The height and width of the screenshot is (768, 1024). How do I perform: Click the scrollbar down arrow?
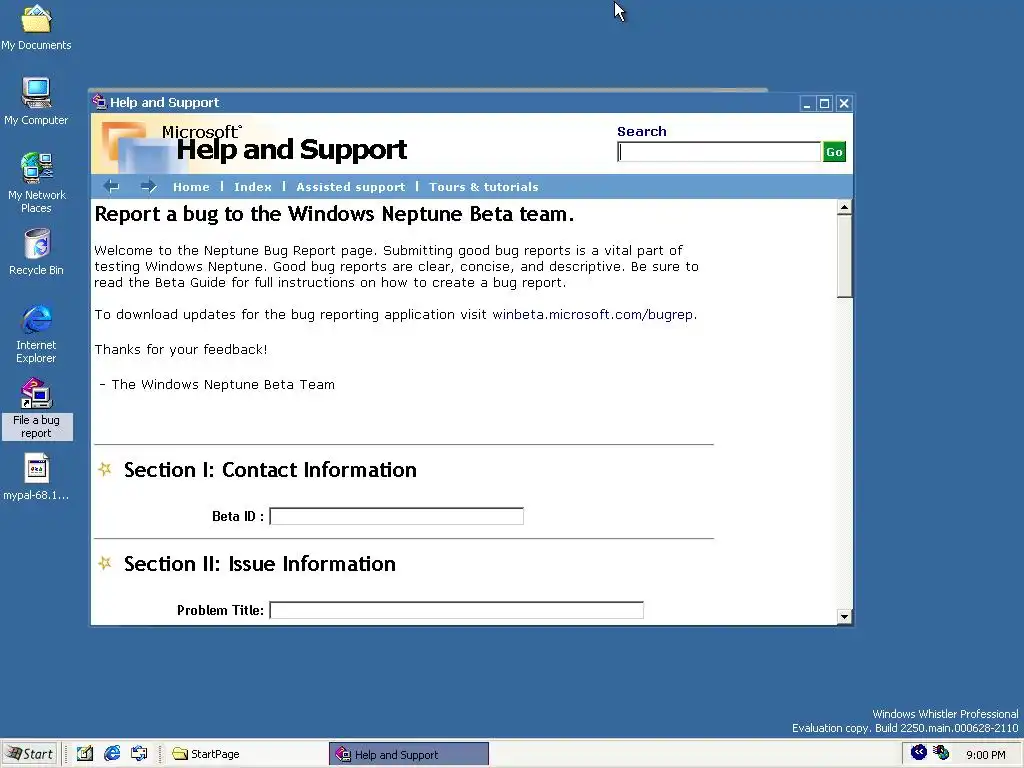[x=844, y=616]
